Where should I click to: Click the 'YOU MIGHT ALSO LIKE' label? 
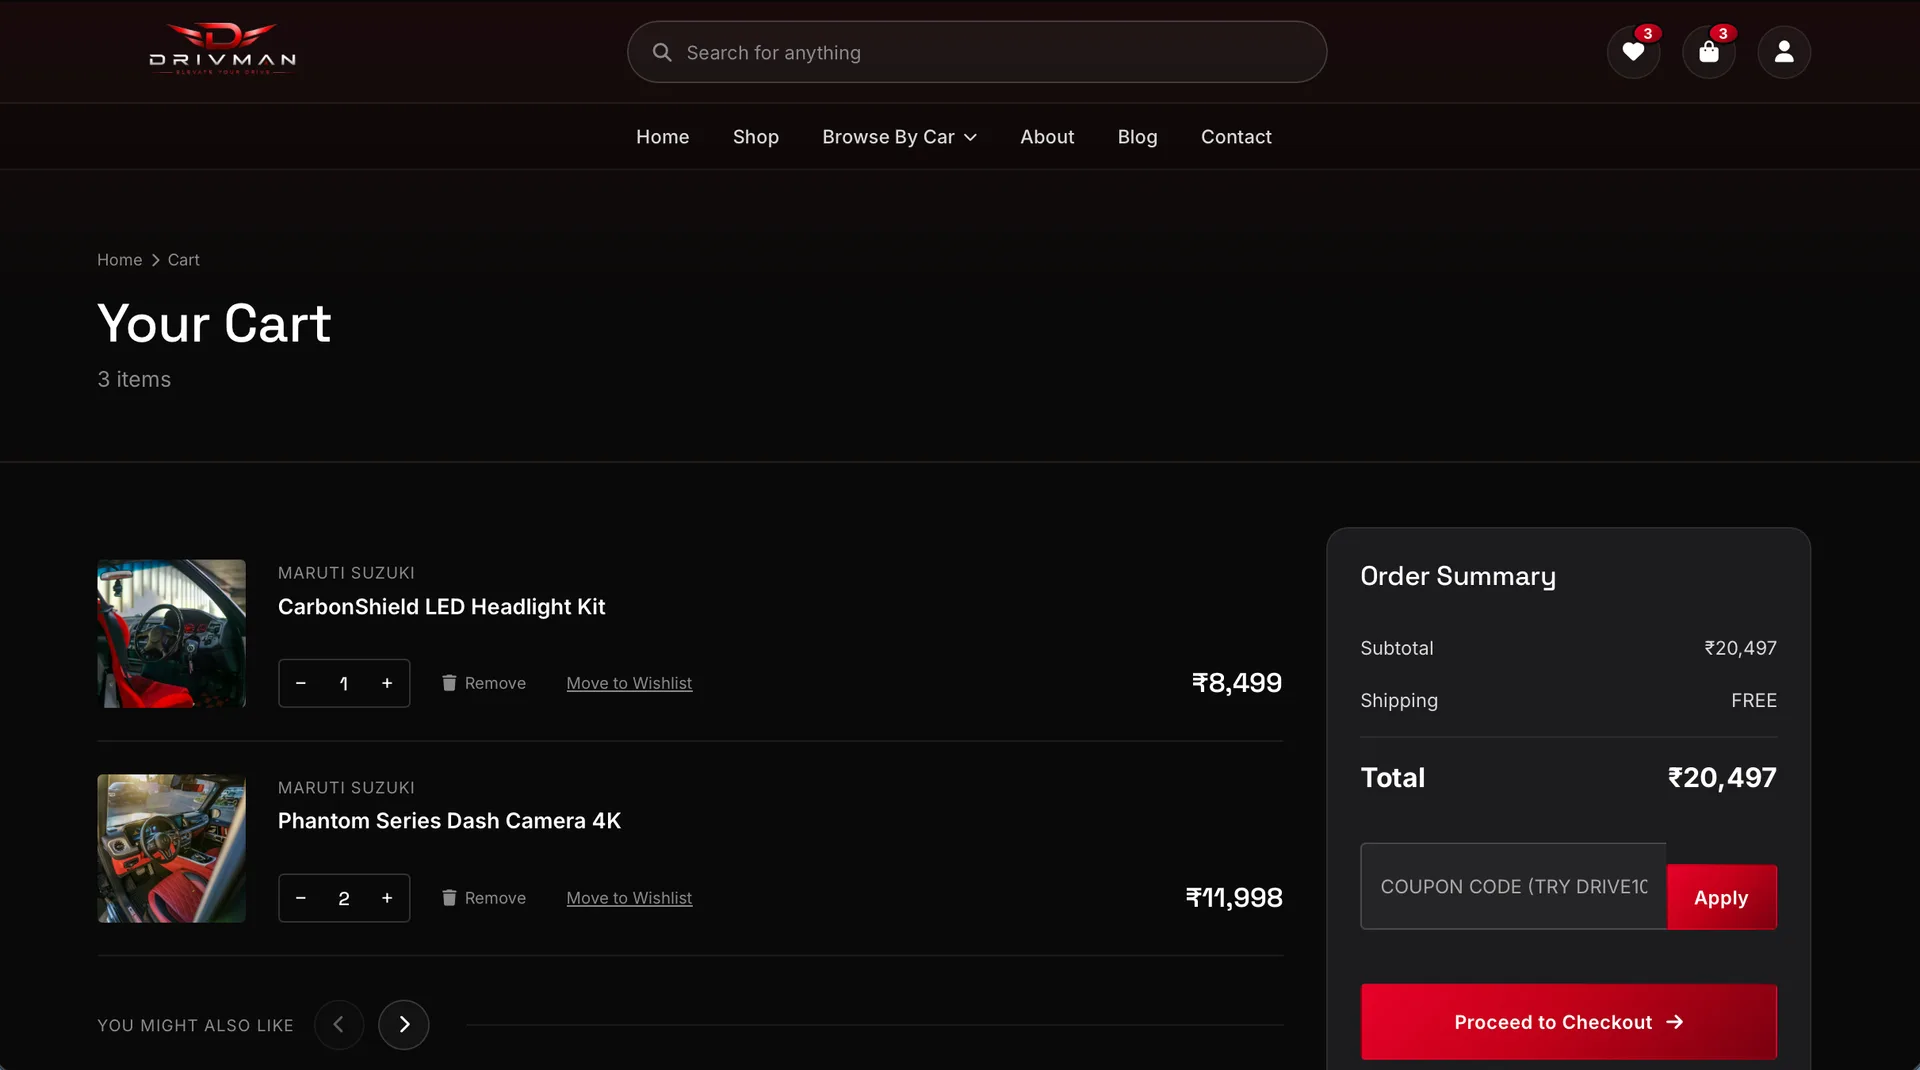[195, 1026]
